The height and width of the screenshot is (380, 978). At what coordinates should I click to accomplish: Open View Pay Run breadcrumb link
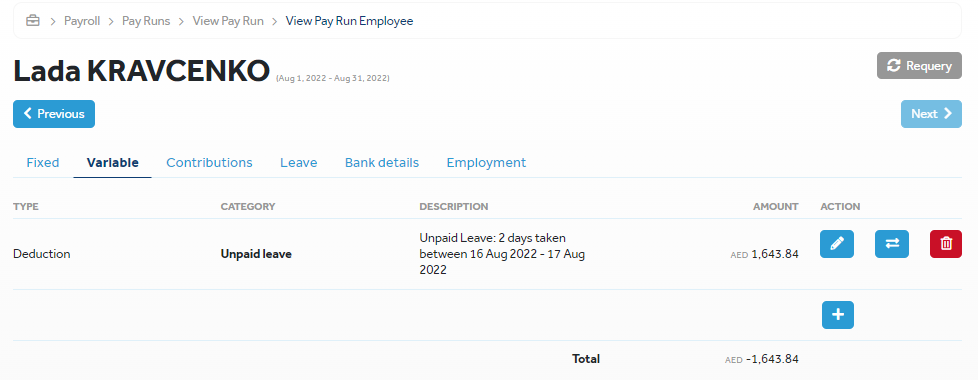coord(228,21)
